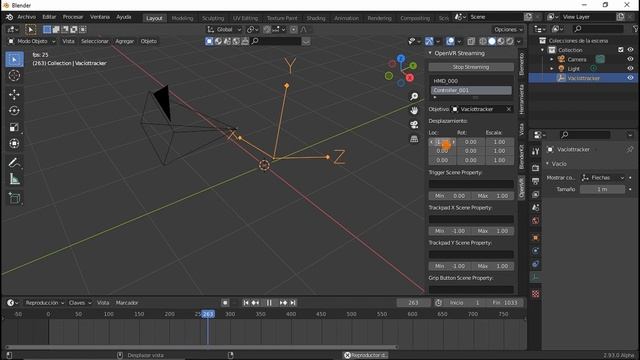Click the Trigger Min 0.00 value field
This screenshot has width=640, height=360.
pyautogui.click(x=449, y=196)
